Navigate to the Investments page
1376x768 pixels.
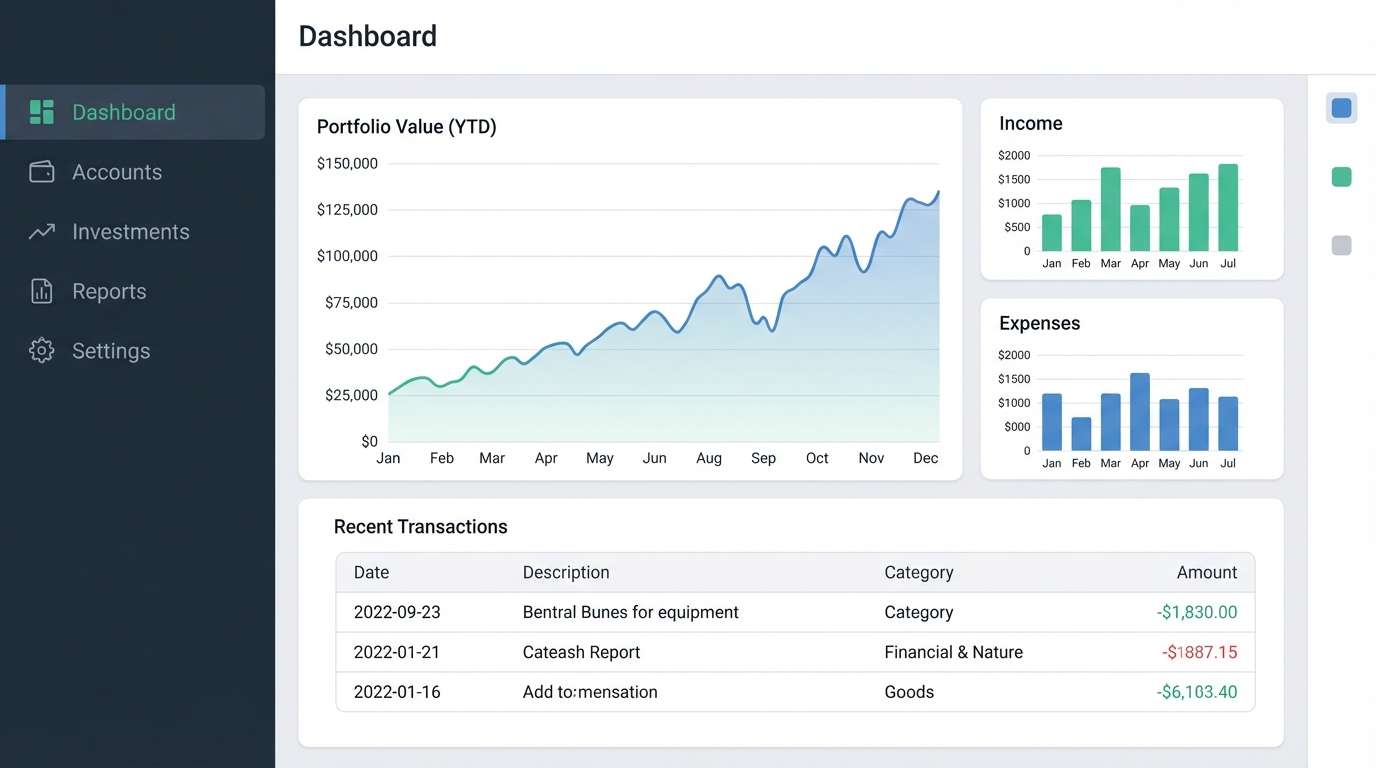131,231
